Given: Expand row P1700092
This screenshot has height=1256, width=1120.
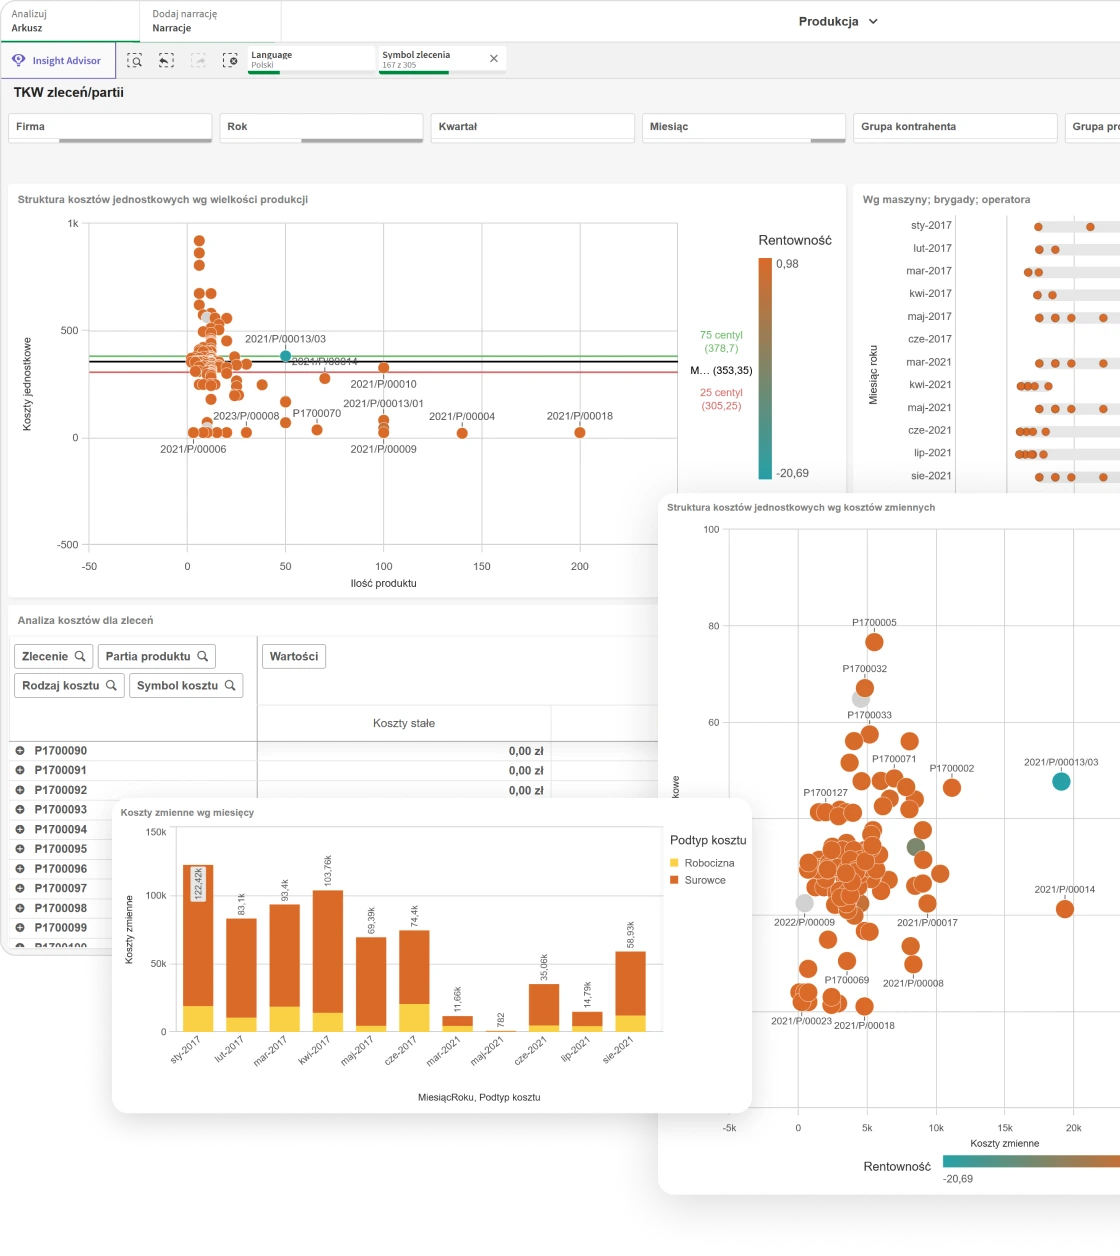Looking at the screenshot, I should 20,790.
